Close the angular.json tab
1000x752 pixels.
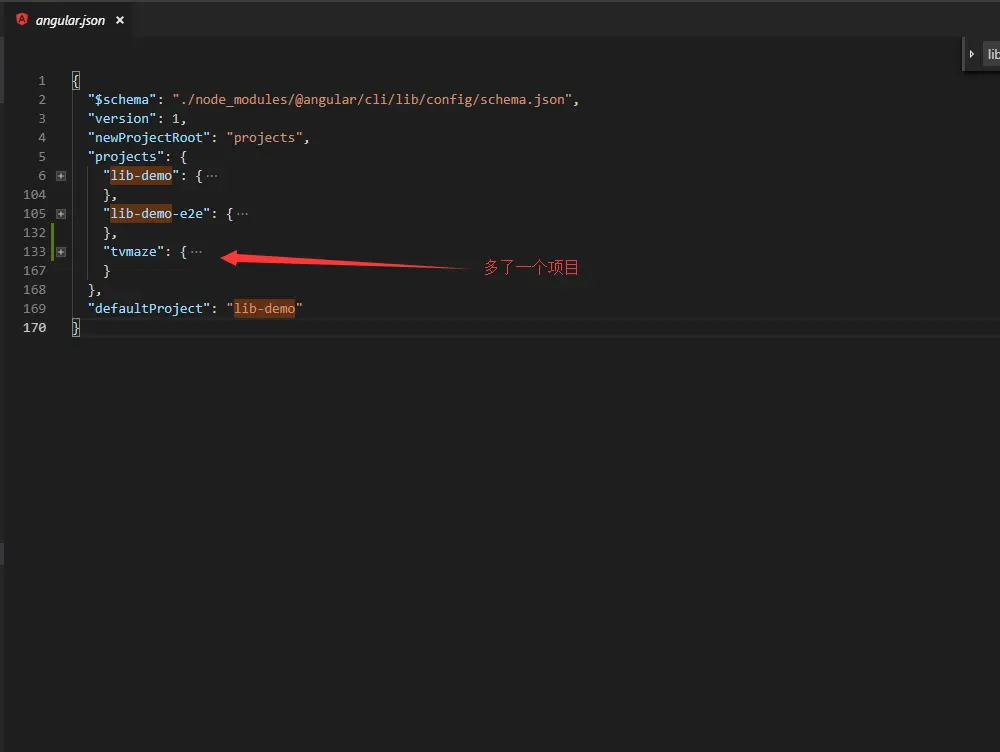[x=120, y=20]
